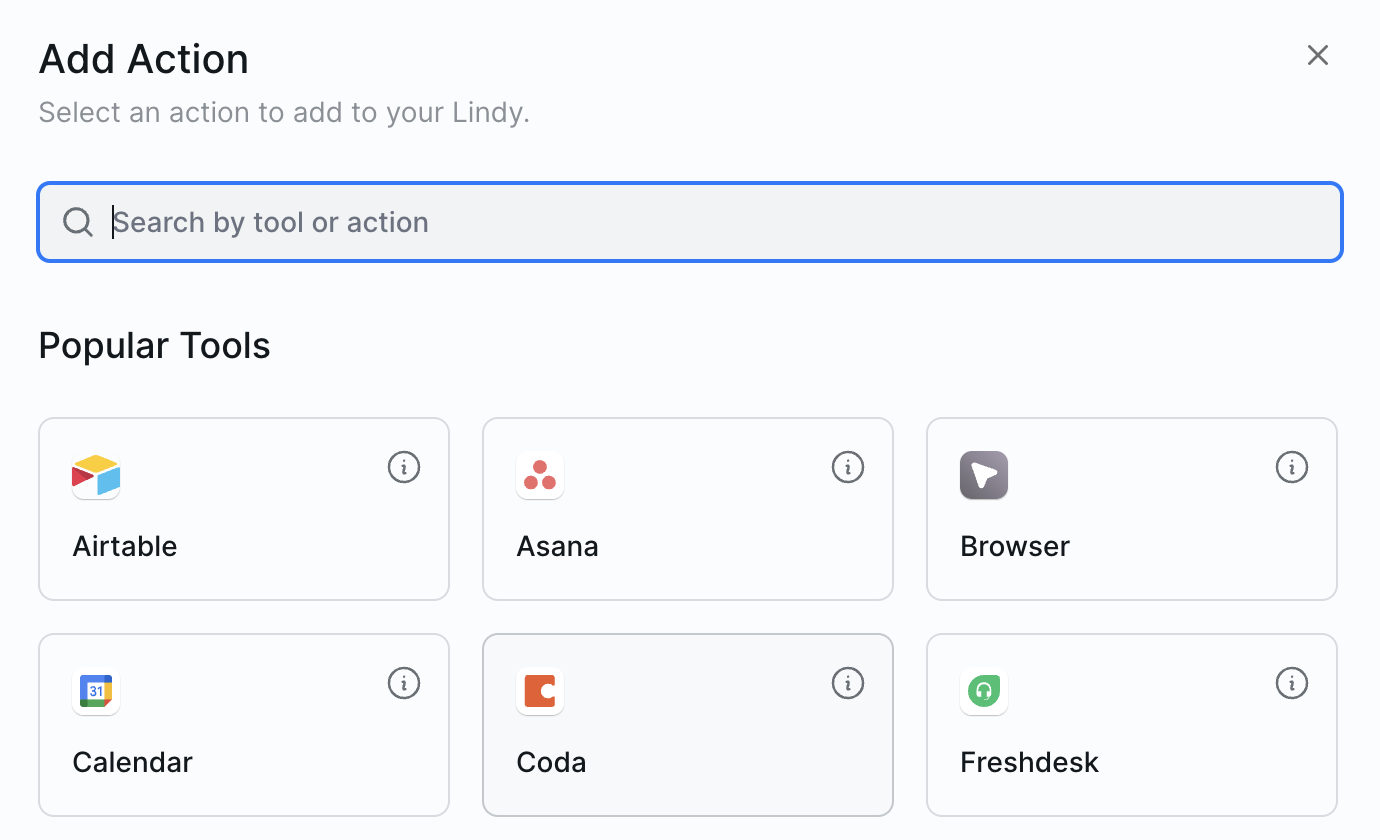
Task: Close the Add Action dialog
Action: [1318, 55]
